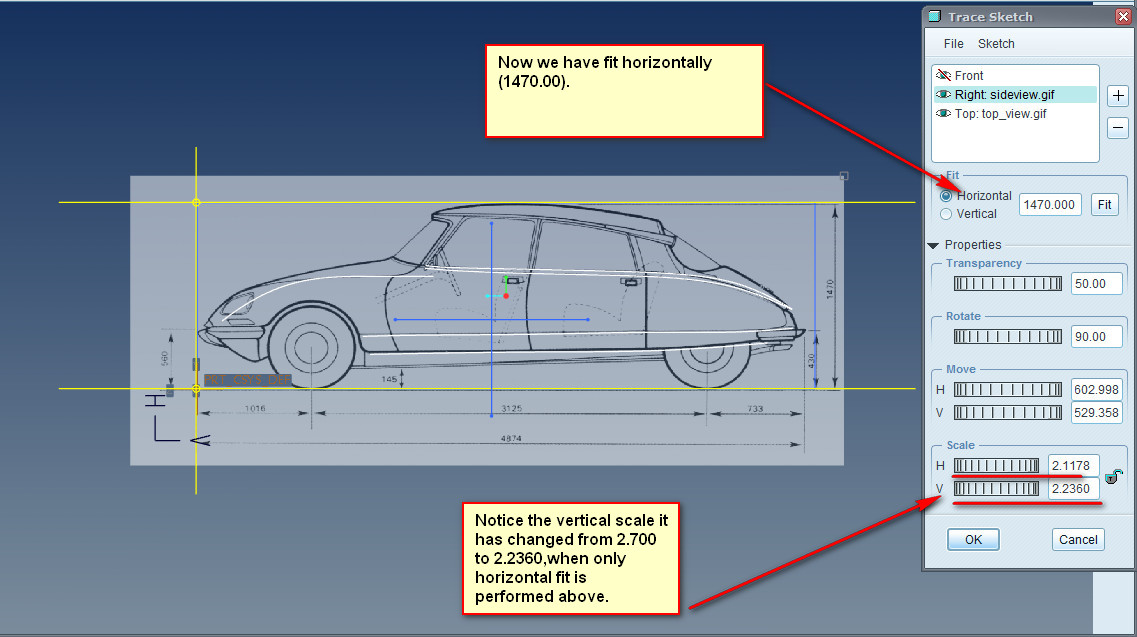The height and width of the screenshot is (637, 1137).
Task: Click the lower yellow guide intersection point
Action: [197, 389]
